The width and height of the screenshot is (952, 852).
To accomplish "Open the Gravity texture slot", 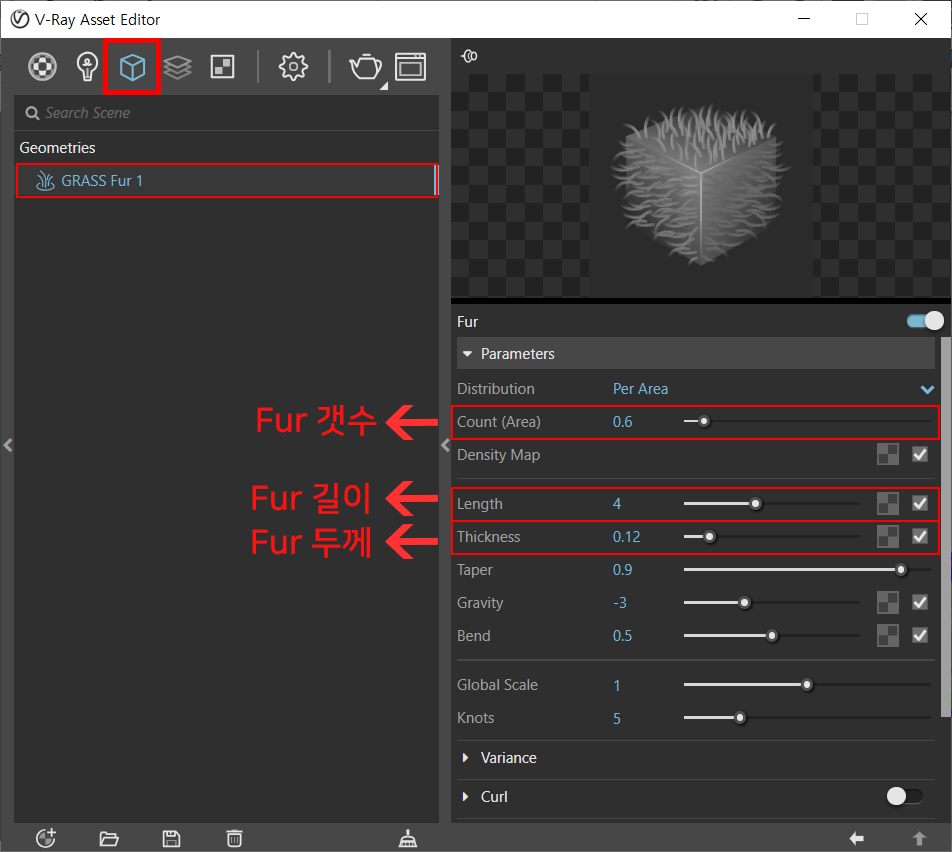I will tap(888, 602).
